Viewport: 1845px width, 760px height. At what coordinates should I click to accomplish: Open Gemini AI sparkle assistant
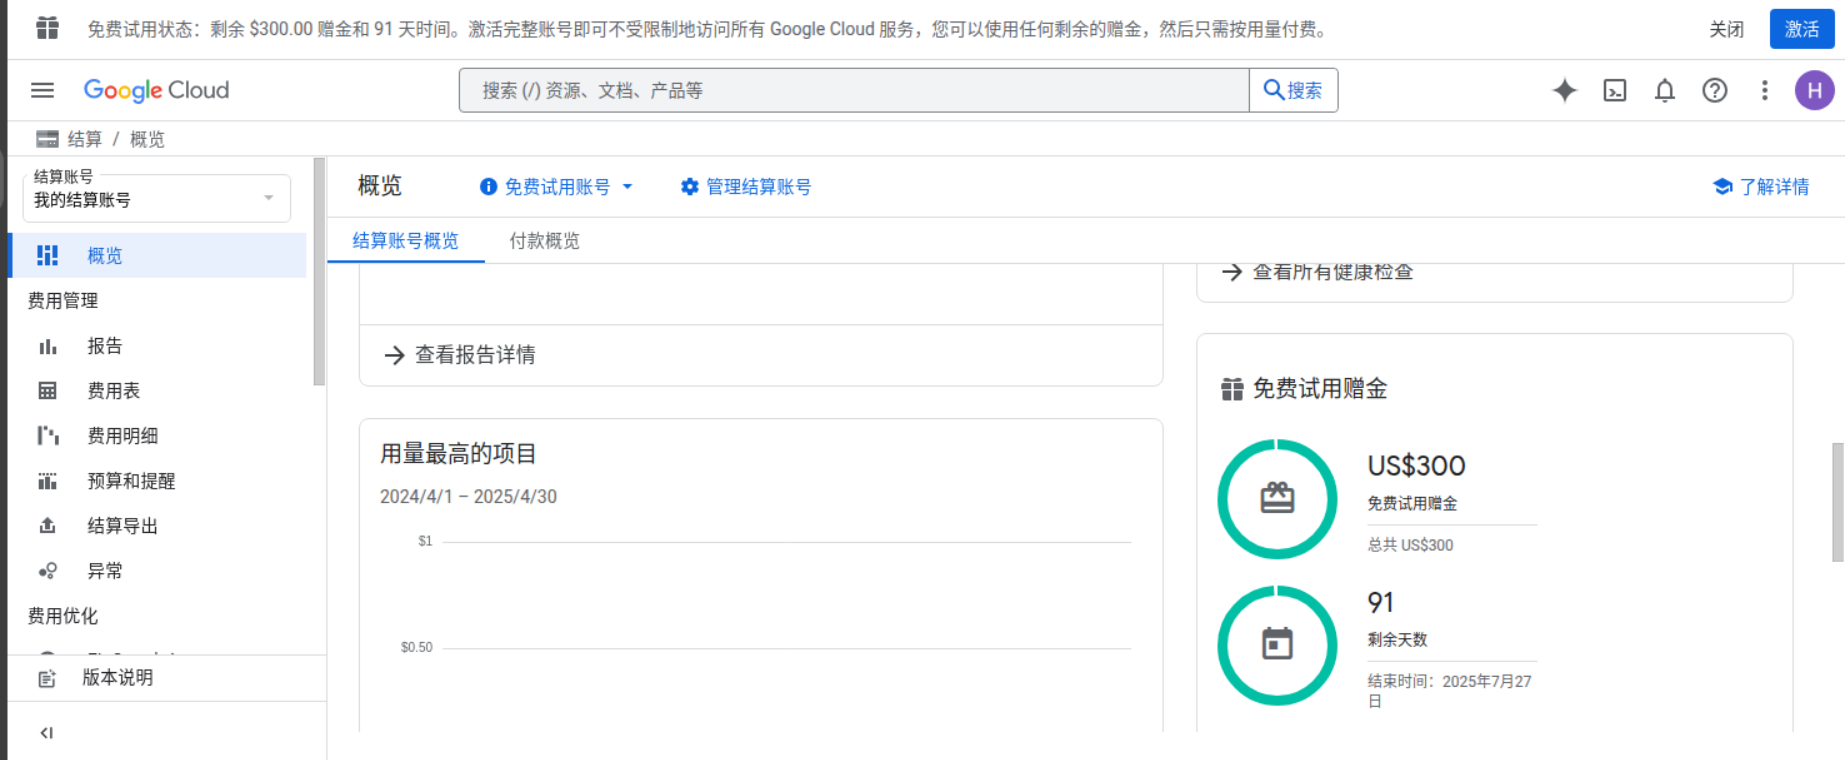[1565, 90]
